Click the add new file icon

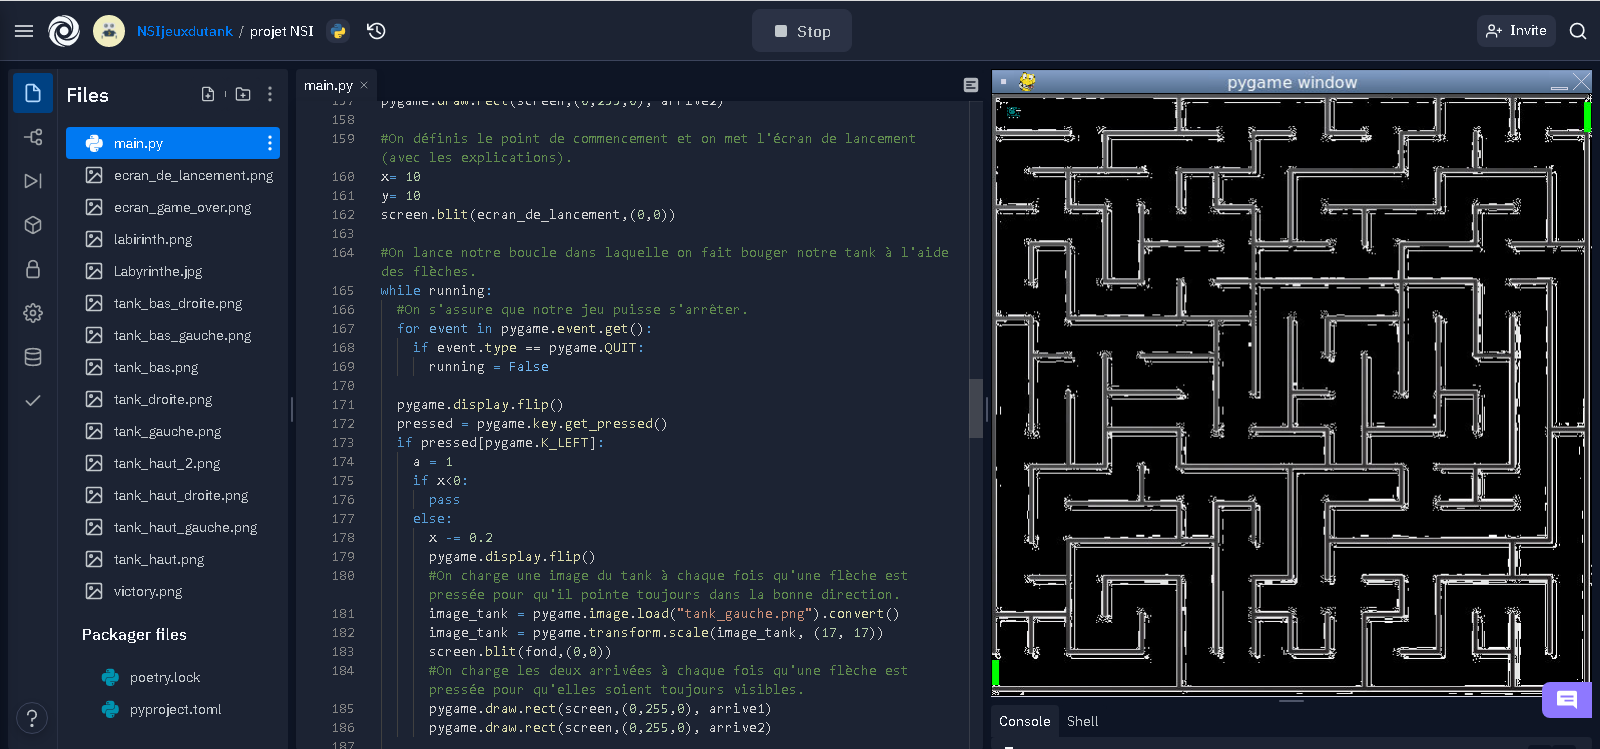(208, 94)
